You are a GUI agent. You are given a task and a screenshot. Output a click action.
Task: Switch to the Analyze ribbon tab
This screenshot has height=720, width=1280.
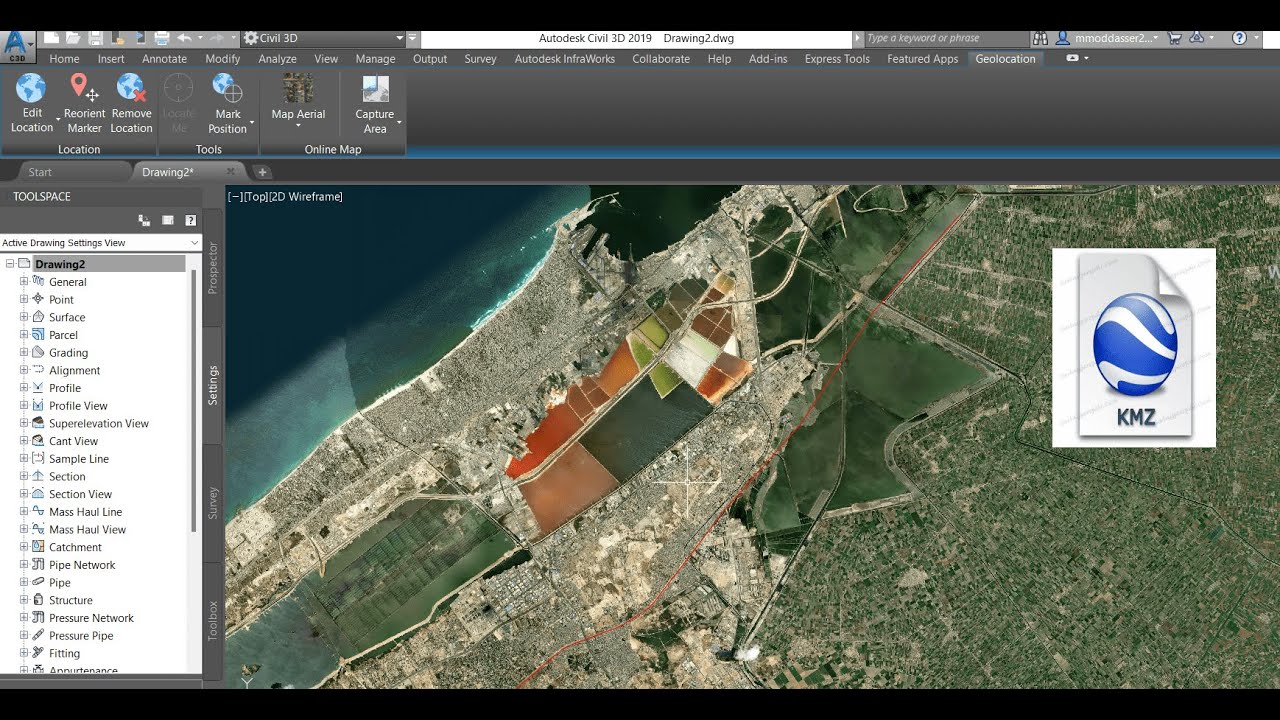tap(277, 59)
